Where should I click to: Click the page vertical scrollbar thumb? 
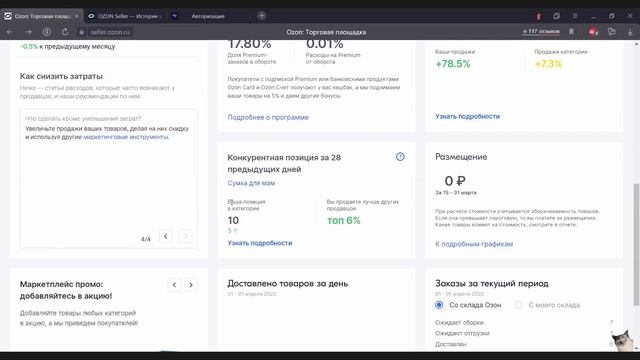point(636,244)
